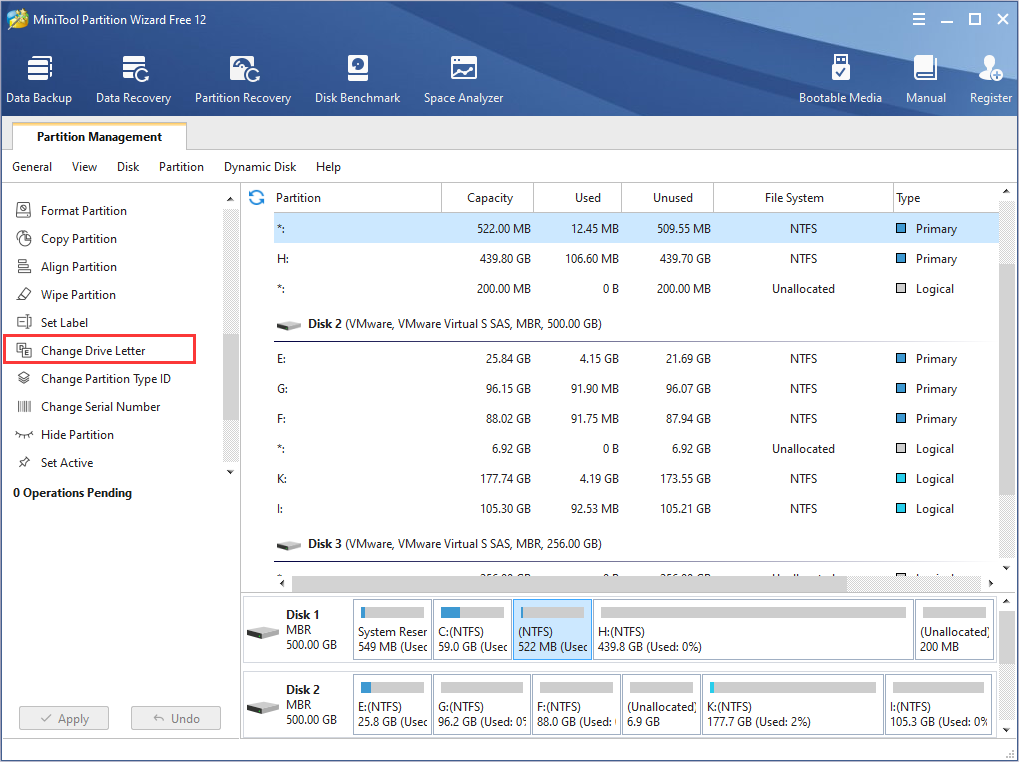Open the Data Backup tool

(x=39, y=80)
